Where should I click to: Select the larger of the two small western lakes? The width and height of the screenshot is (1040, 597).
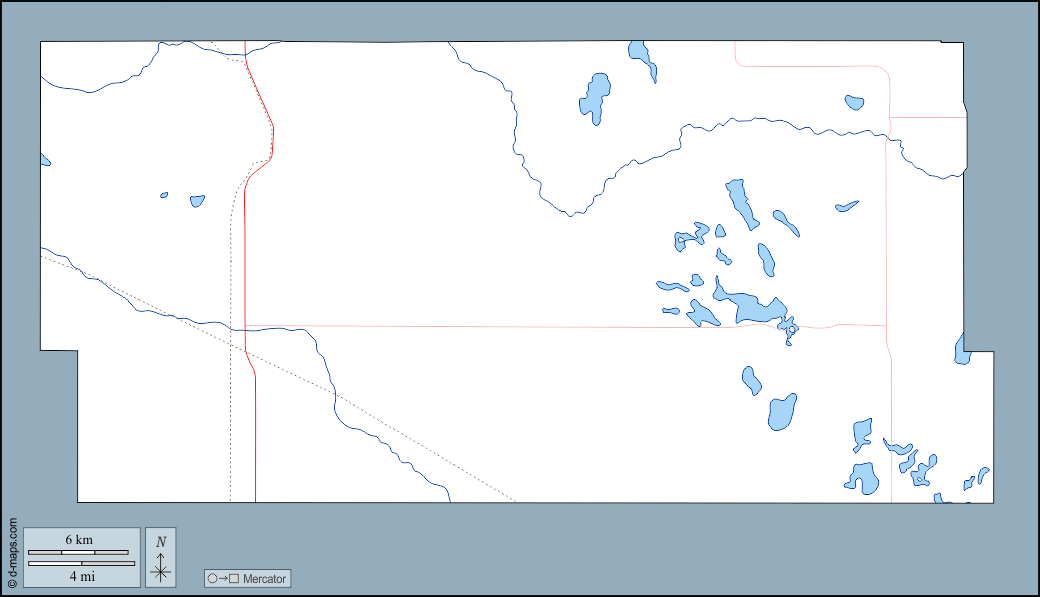point(197,200)
